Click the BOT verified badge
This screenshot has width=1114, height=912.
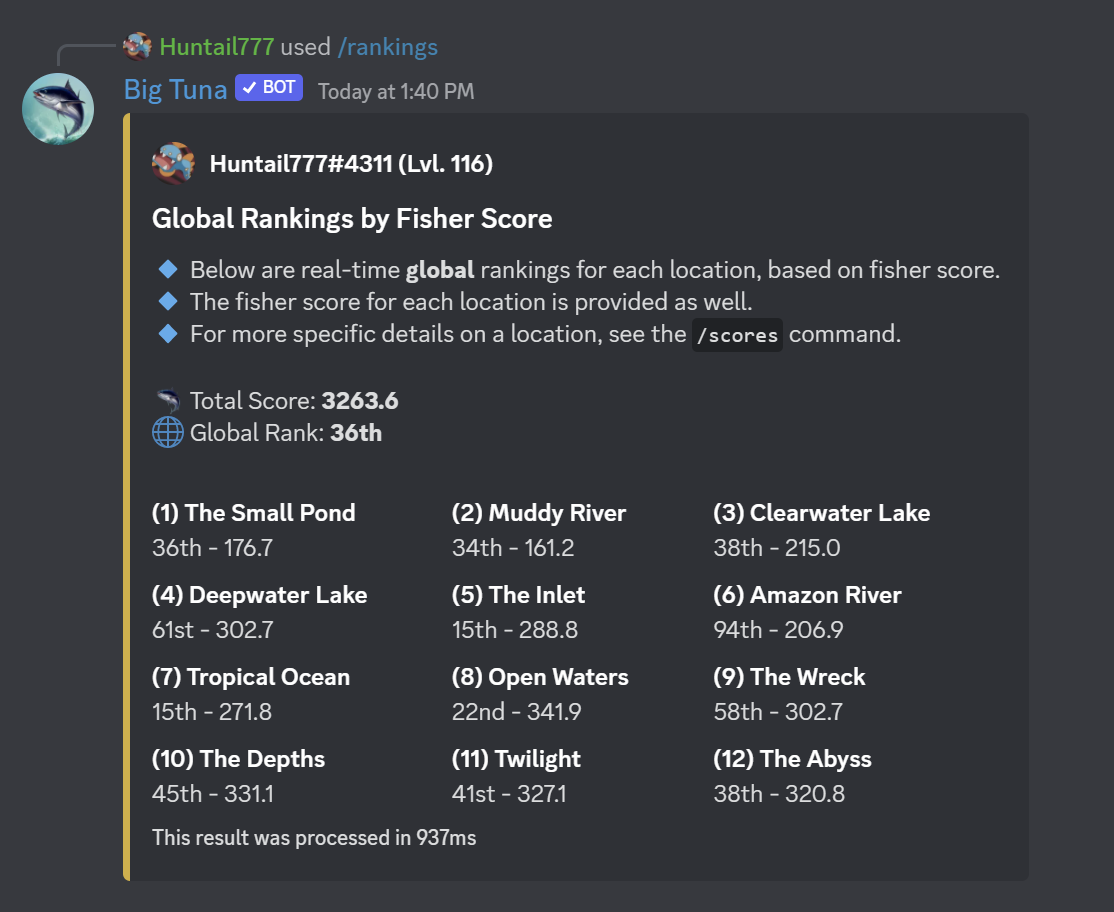coord(268,88)
